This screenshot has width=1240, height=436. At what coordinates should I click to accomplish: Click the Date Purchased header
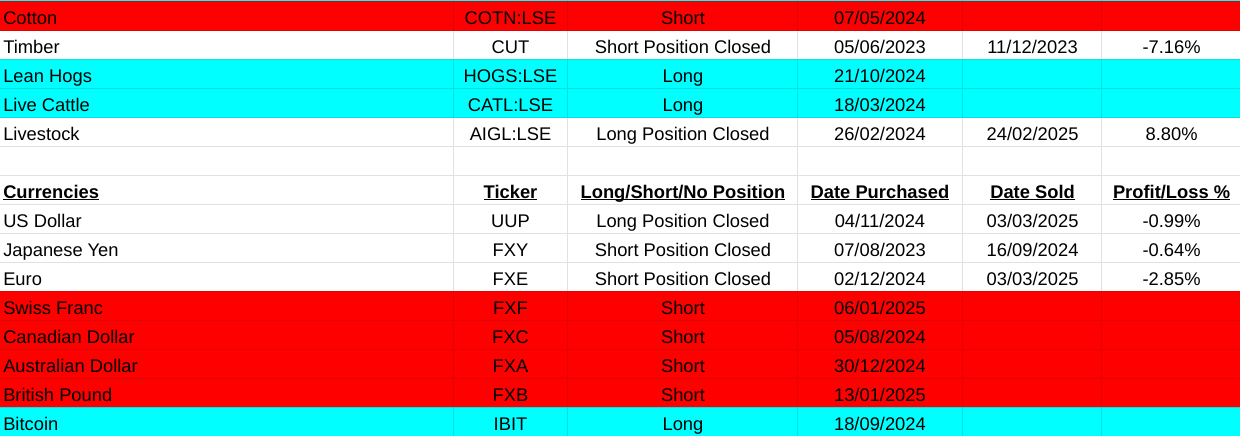point(880,192)
